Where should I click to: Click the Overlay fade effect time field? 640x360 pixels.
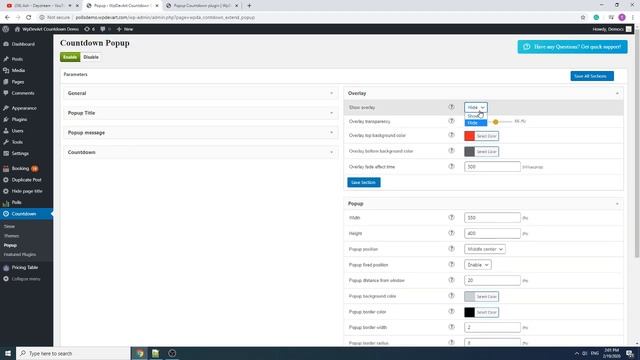[492, 167]
